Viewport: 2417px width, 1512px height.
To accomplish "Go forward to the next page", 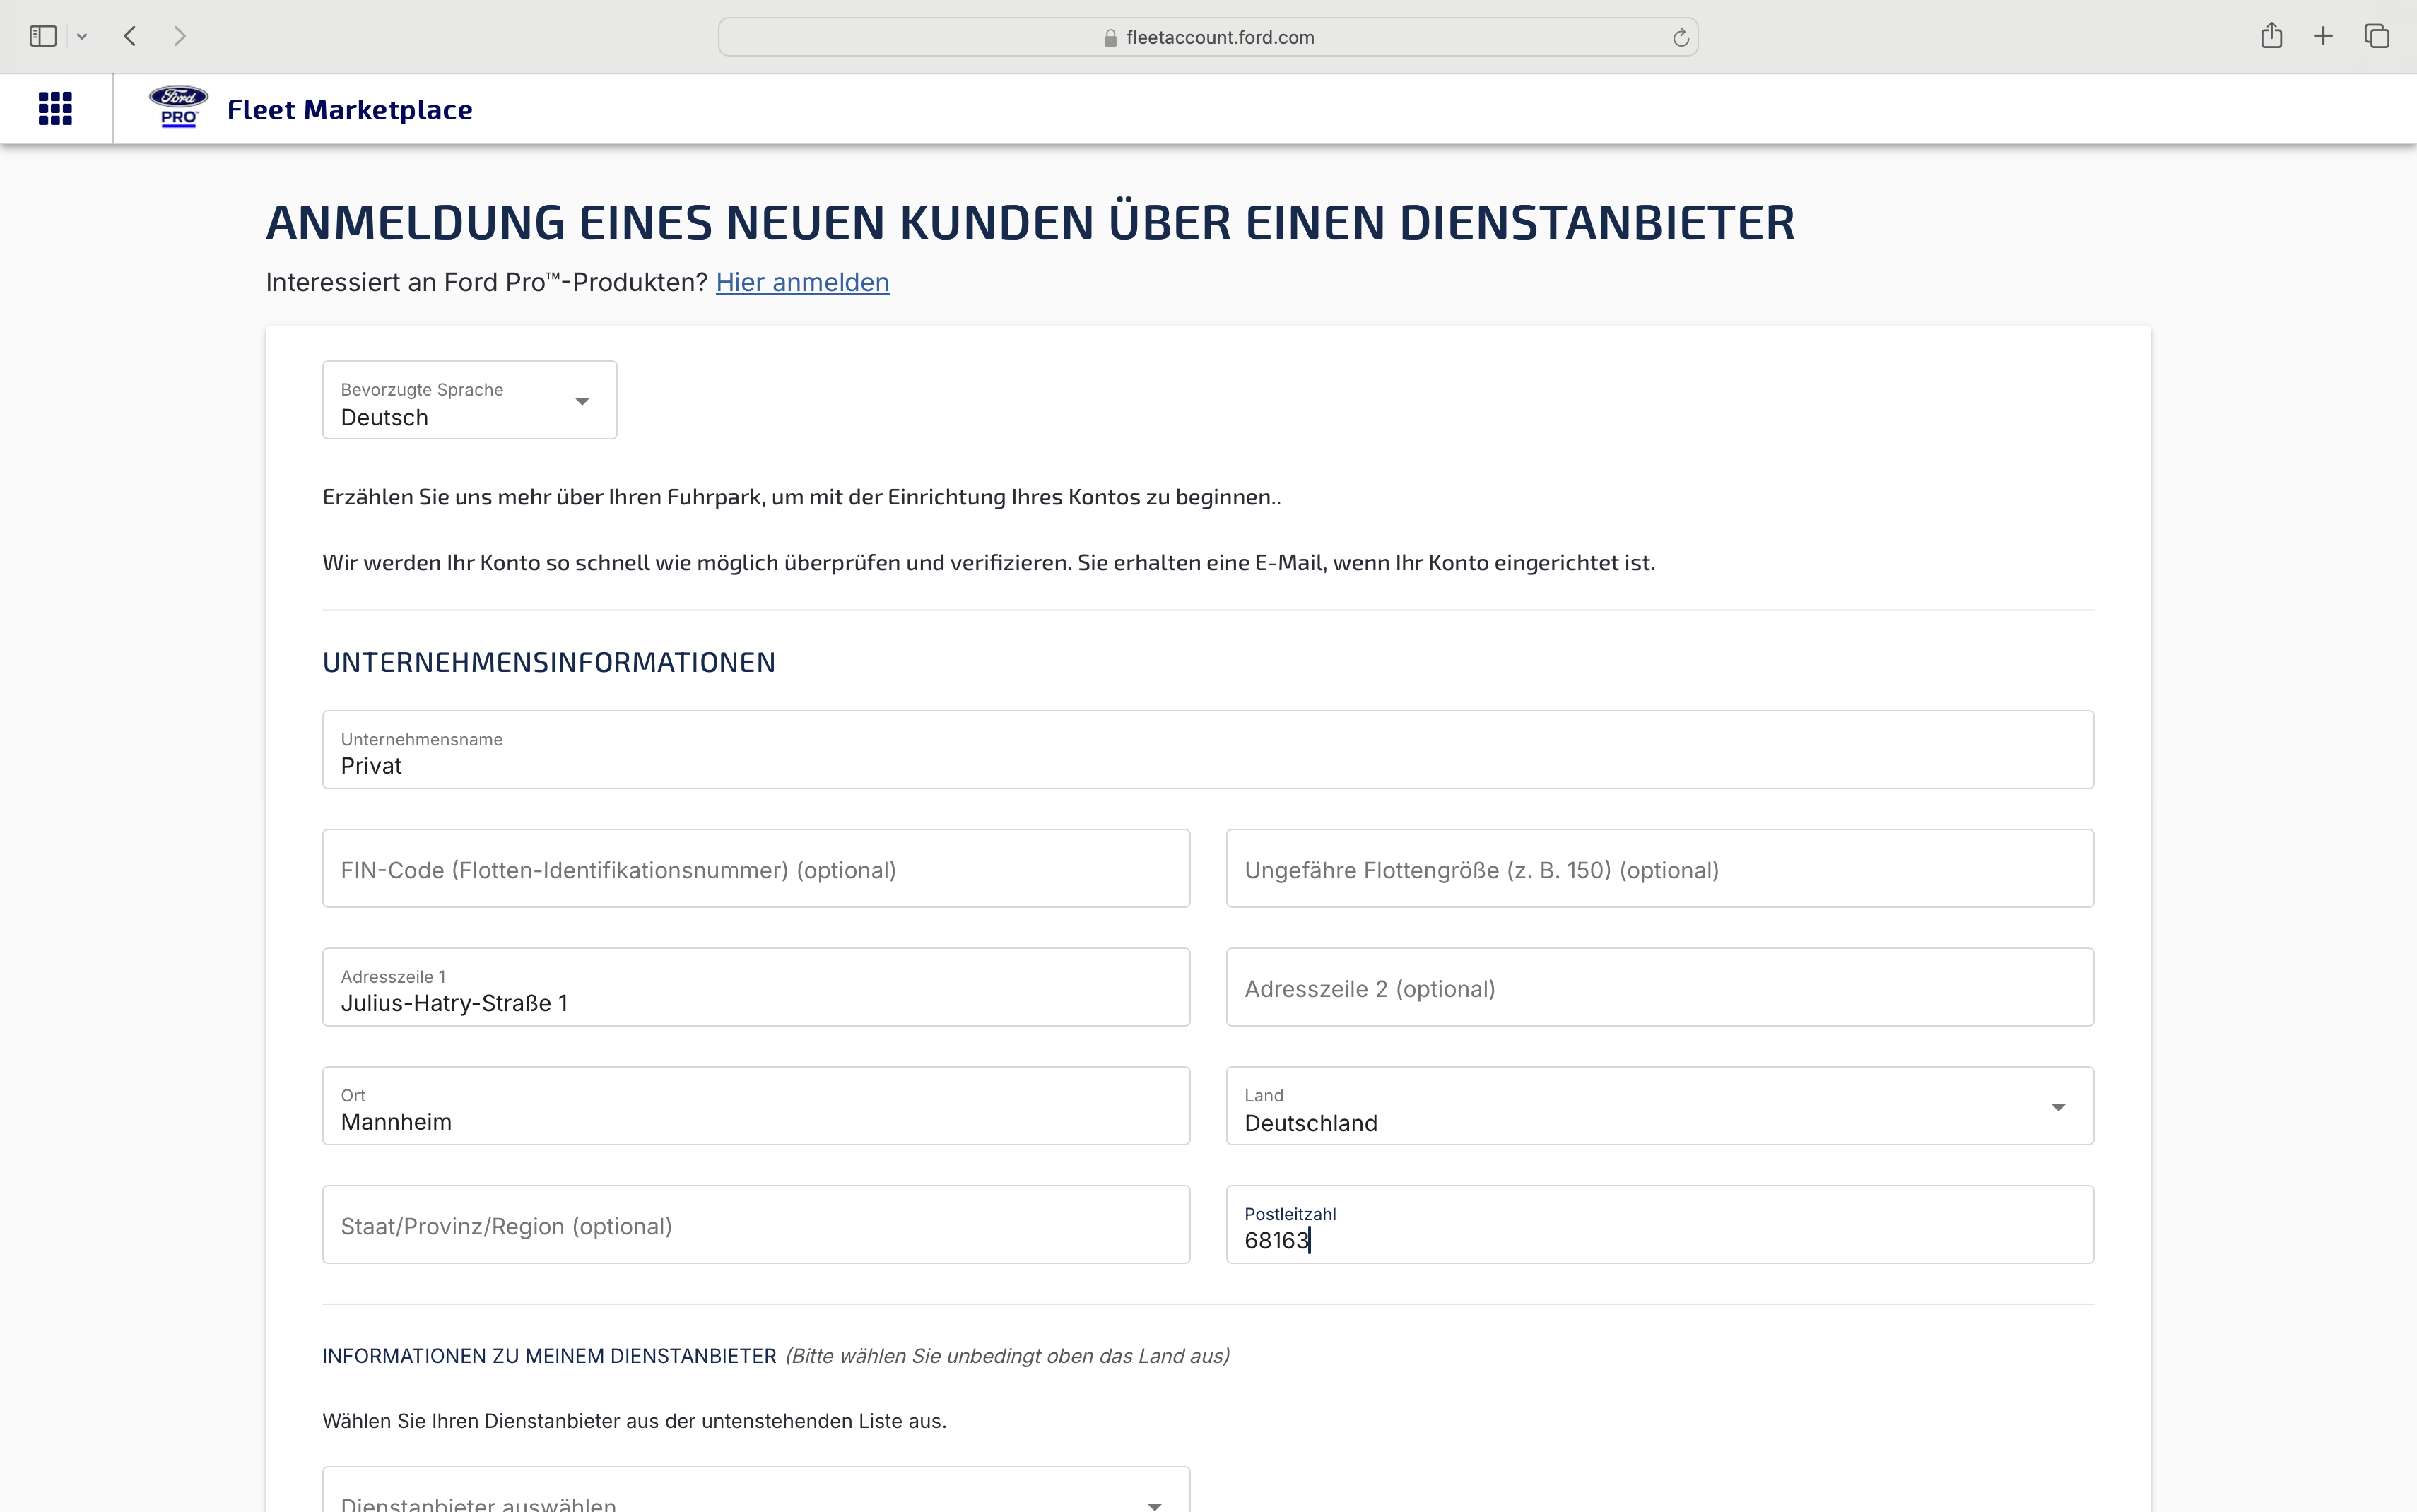I will point(180,36).
